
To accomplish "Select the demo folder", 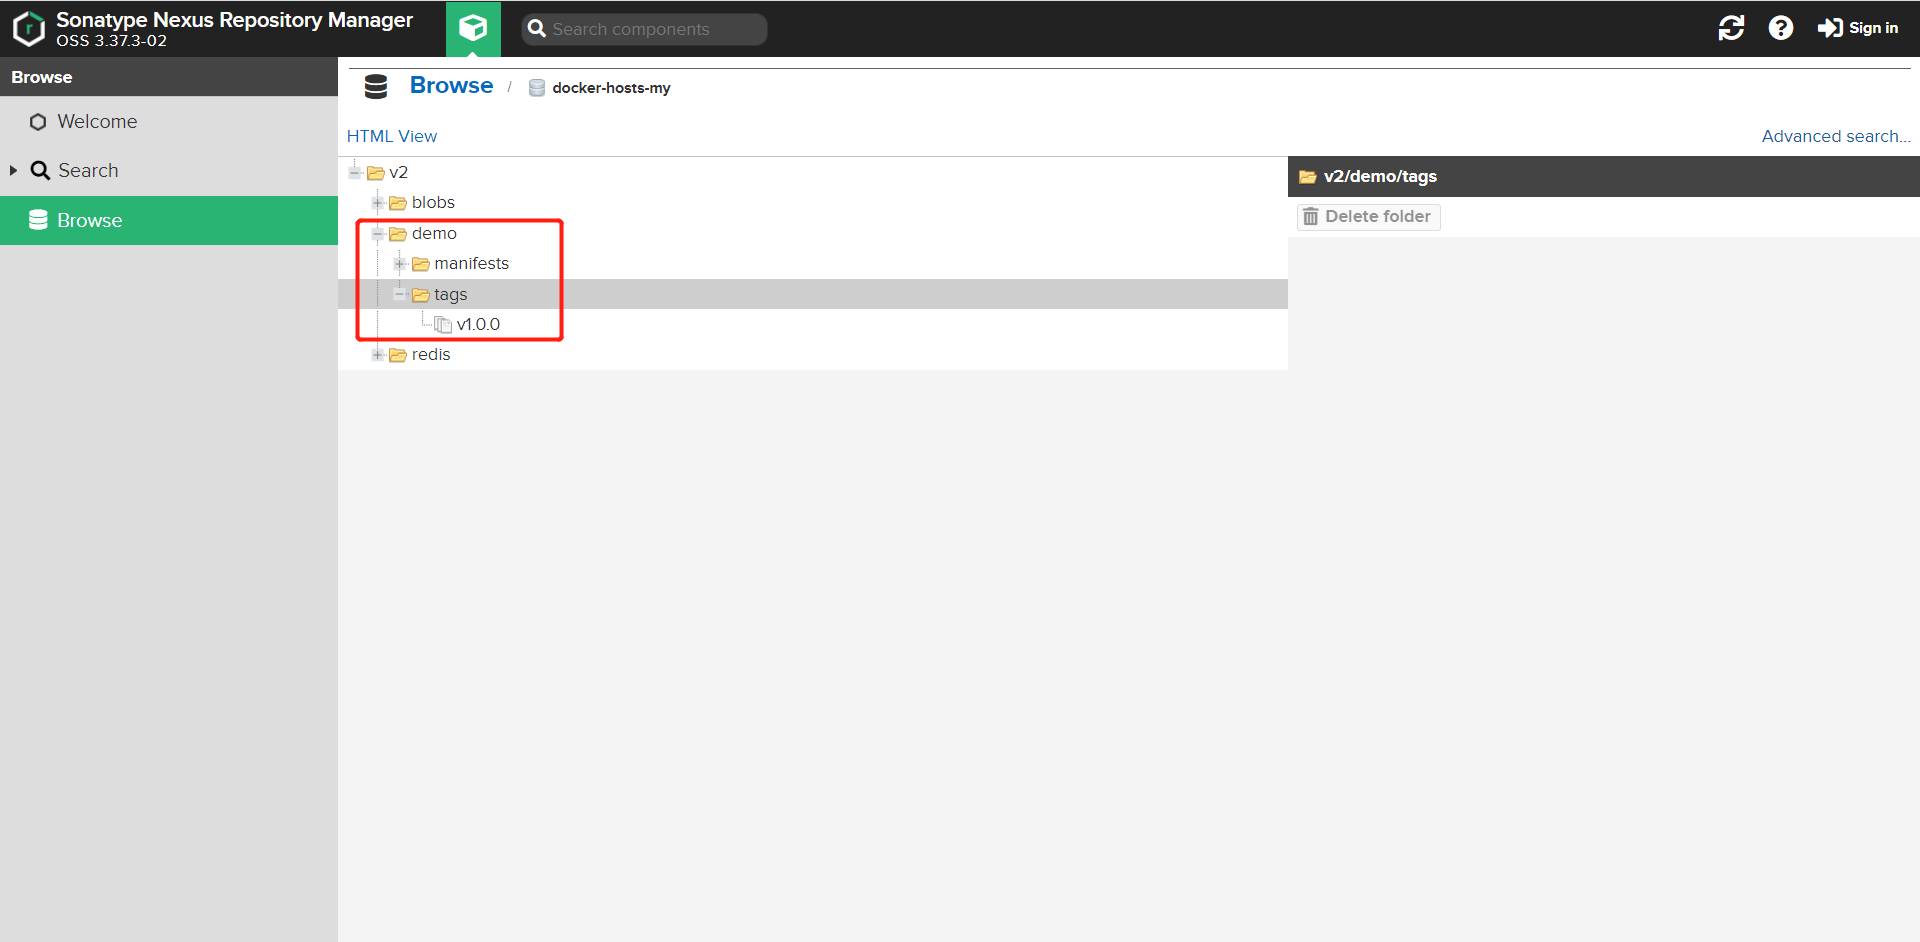I will coord(434,234).
